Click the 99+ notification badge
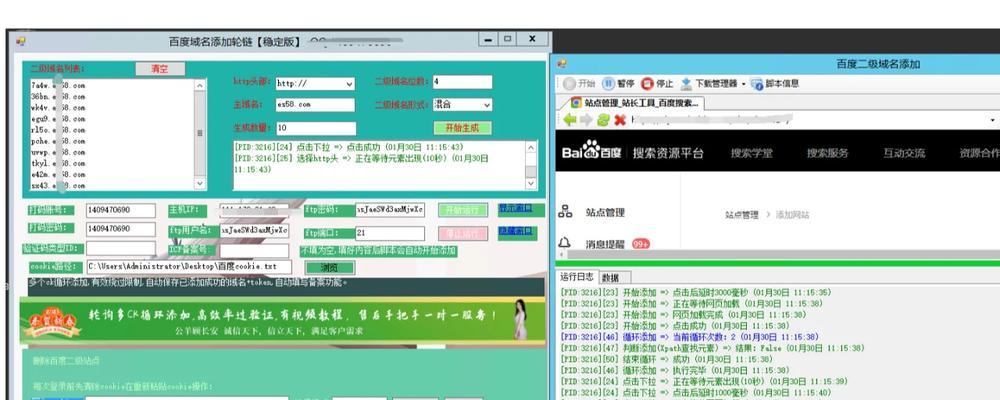Screen dimensions: 1000x400 pos(640,244)
